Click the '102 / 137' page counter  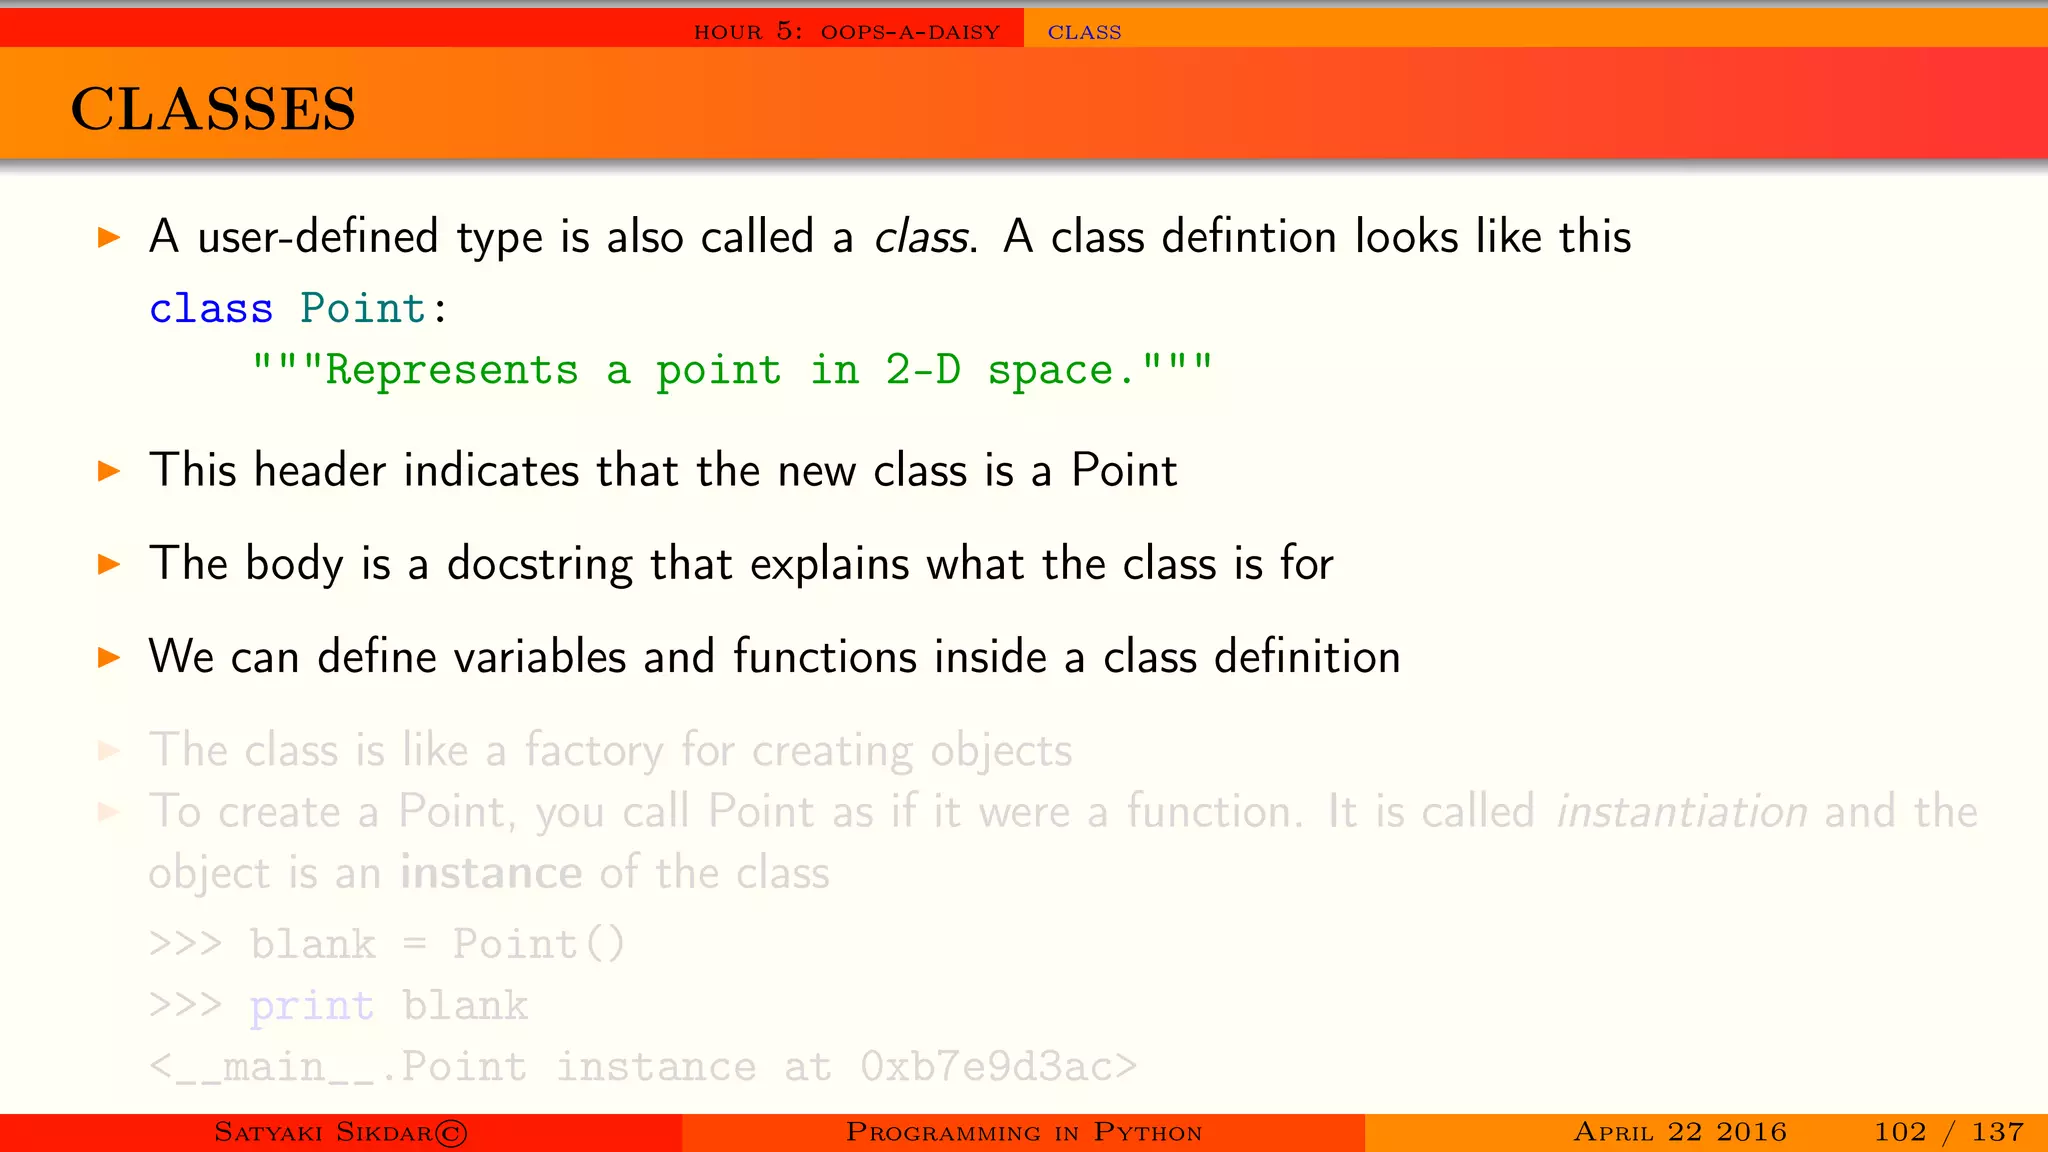tap(1949, 1132)
